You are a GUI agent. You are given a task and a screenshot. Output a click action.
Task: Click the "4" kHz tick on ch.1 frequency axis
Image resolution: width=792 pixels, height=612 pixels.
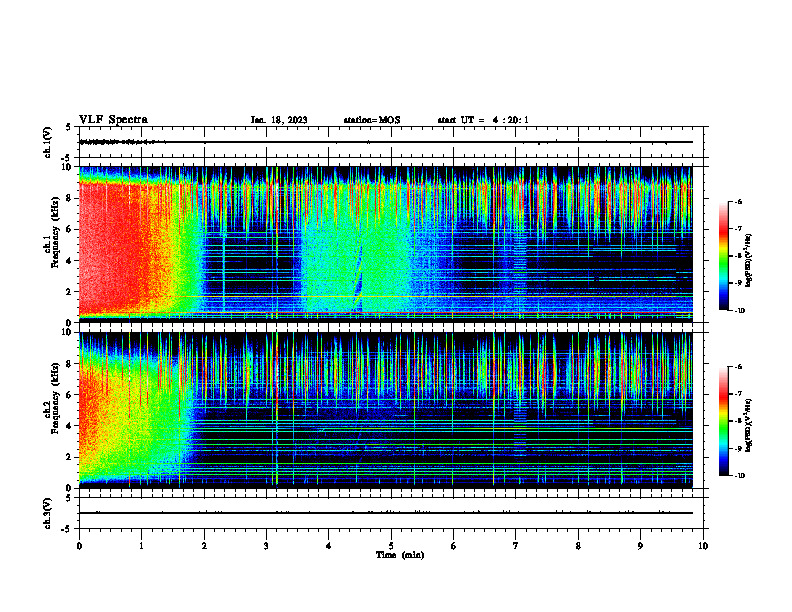coord(70,261)
